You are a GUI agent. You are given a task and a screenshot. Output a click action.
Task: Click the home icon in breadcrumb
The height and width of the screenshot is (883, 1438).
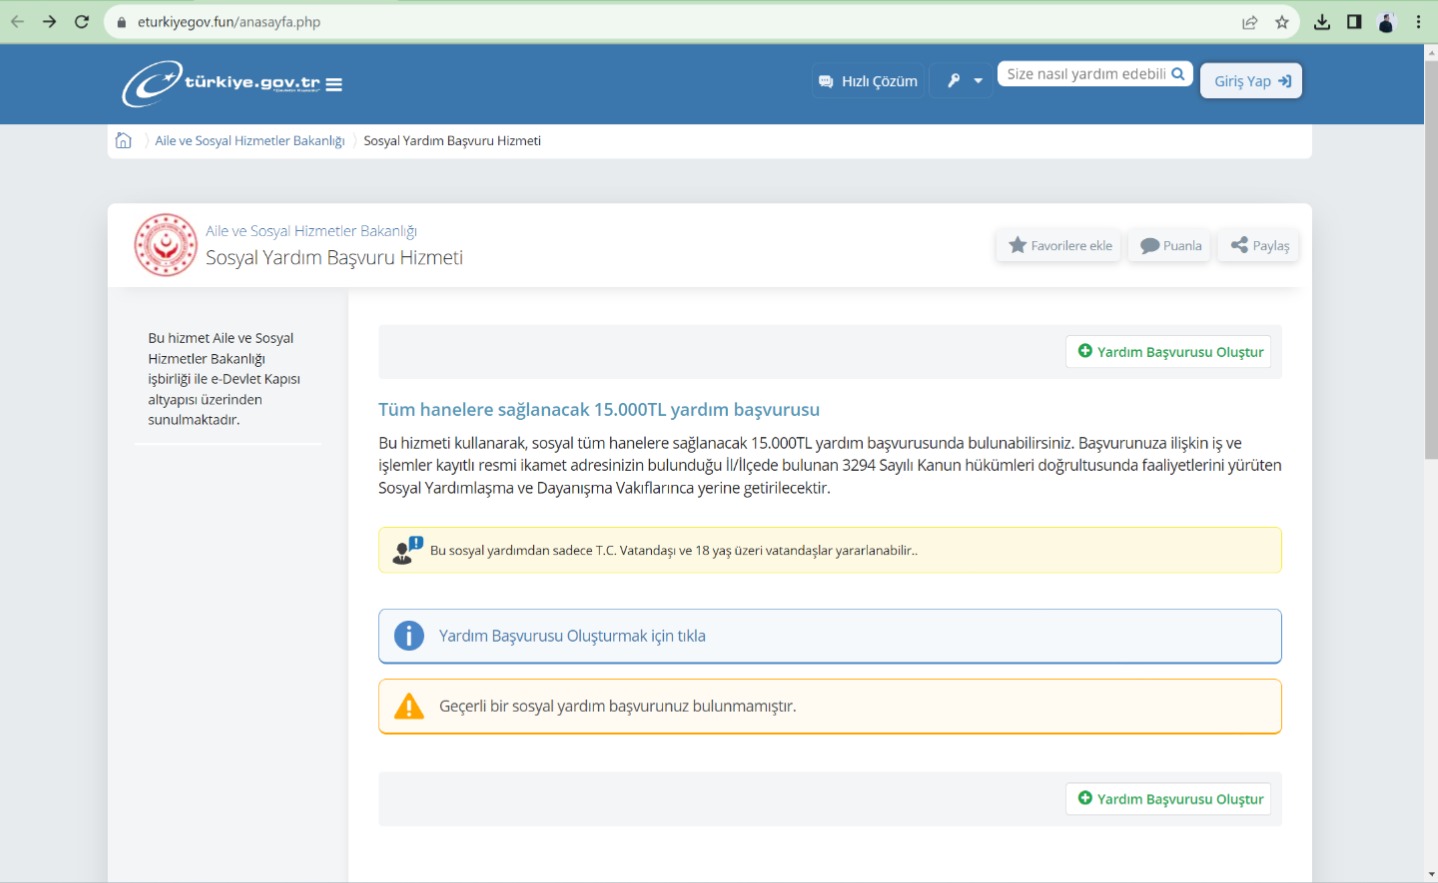tap(123, 140)
